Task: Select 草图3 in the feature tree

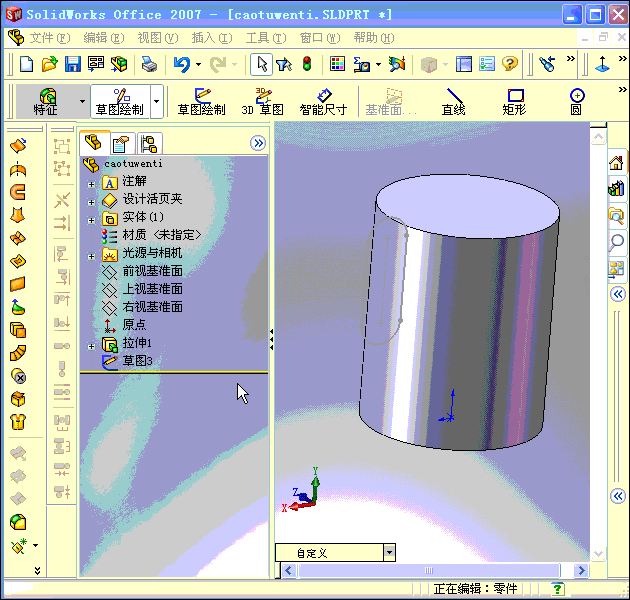Action: click(137, 360)
